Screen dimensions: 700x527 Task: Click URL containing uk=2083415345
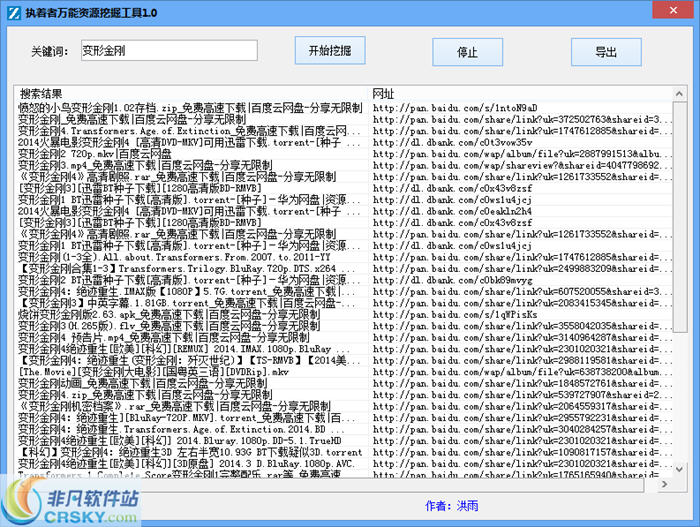coord(522,303)
